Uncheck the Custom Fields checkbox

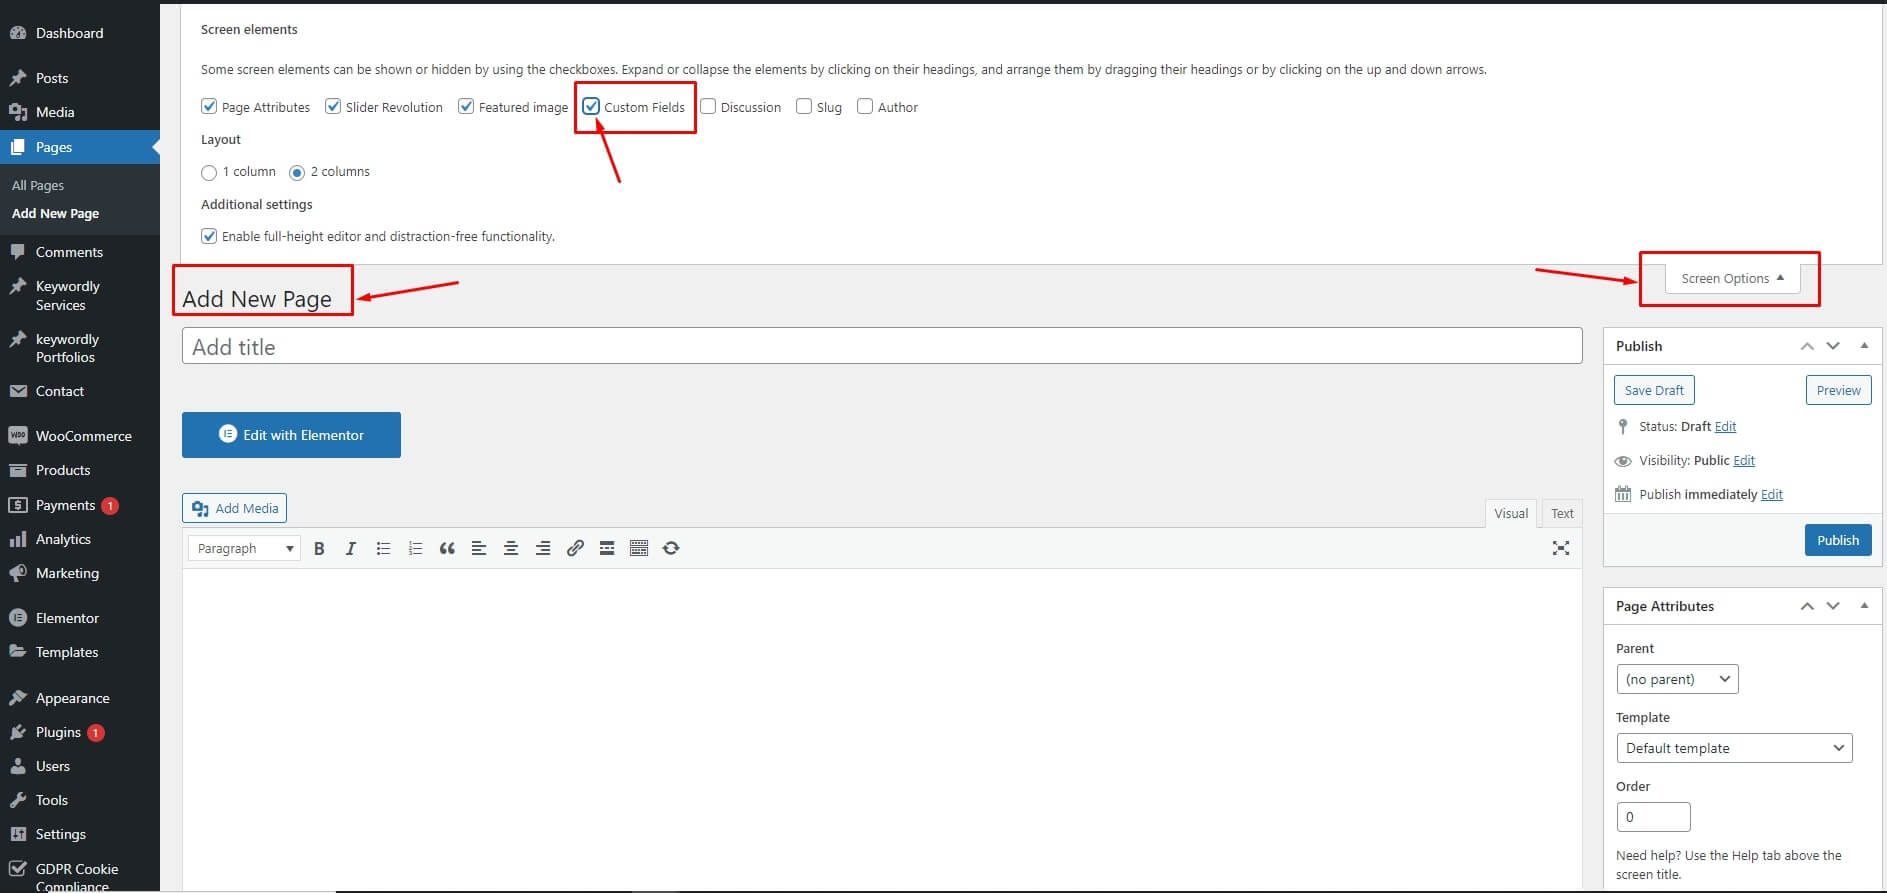(x=592, y=106)
